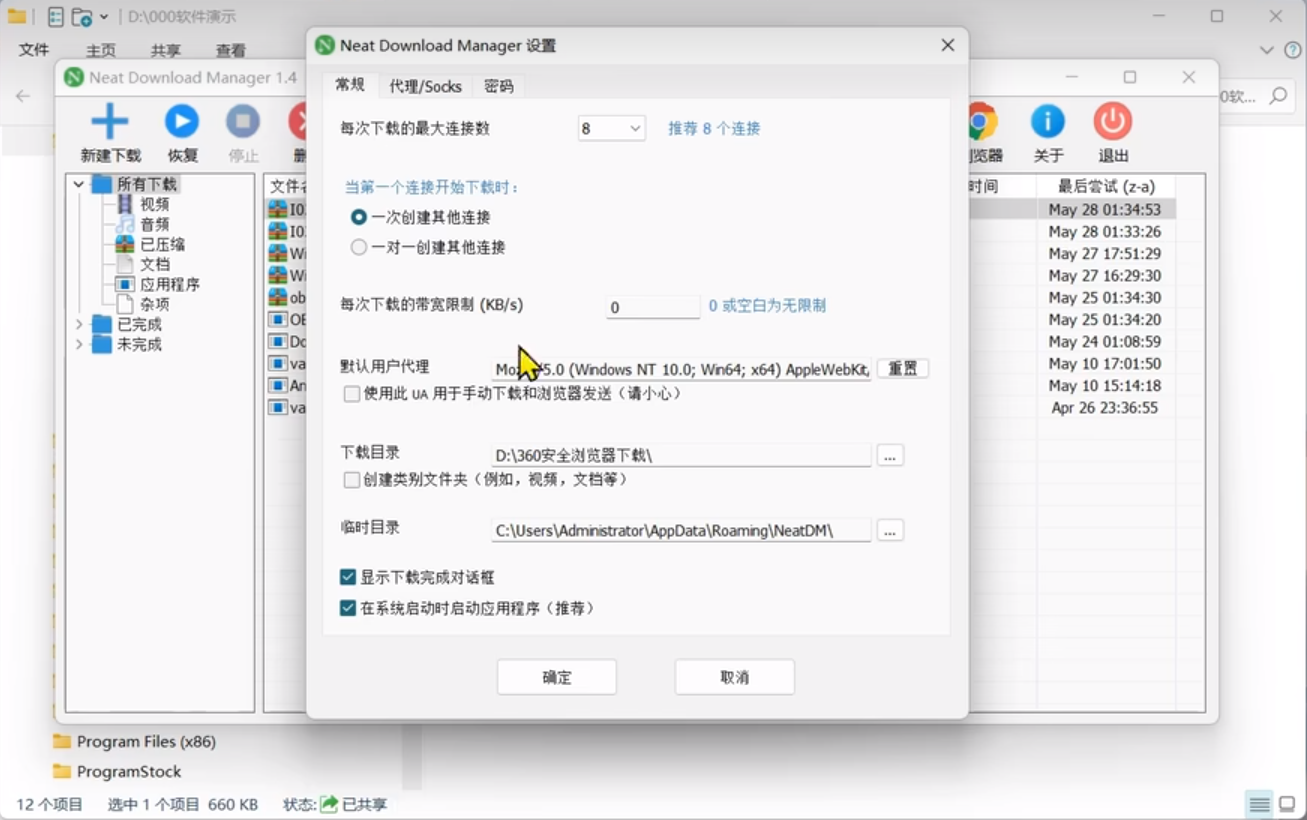1307x820 pixels.
Task: Click 推荐 8 个连接 hint text
Action: 714,128
